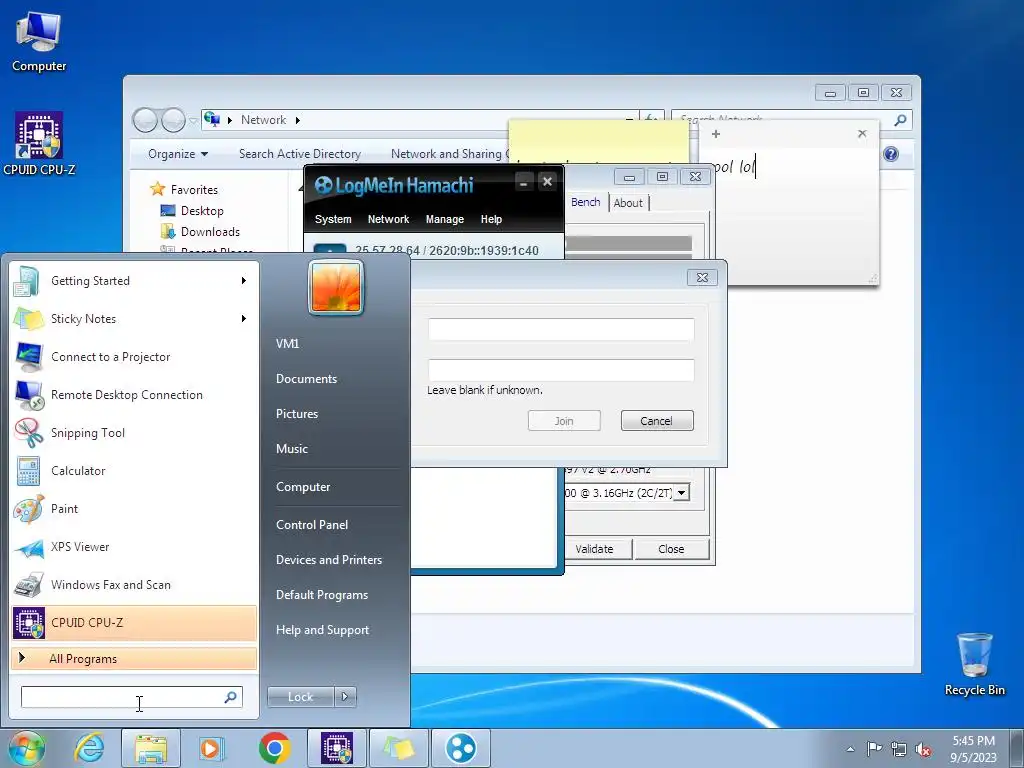Launch the Calculator program
This screenshot has width=1024, height=768.
pyautogui.click(x=134, y=471)
